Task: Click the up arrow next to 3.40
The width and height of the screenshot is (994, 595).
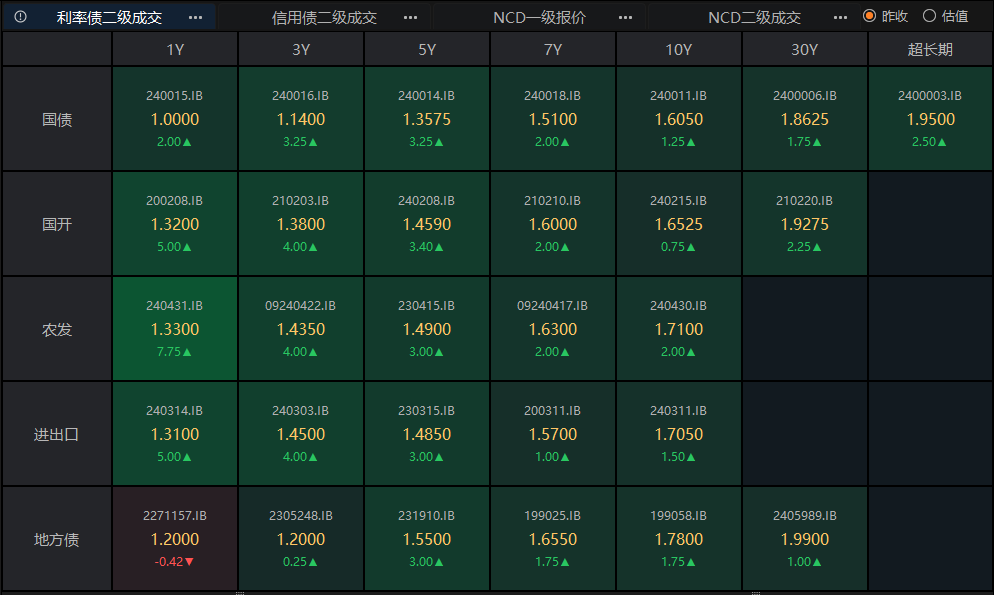Action: [439, 247]
